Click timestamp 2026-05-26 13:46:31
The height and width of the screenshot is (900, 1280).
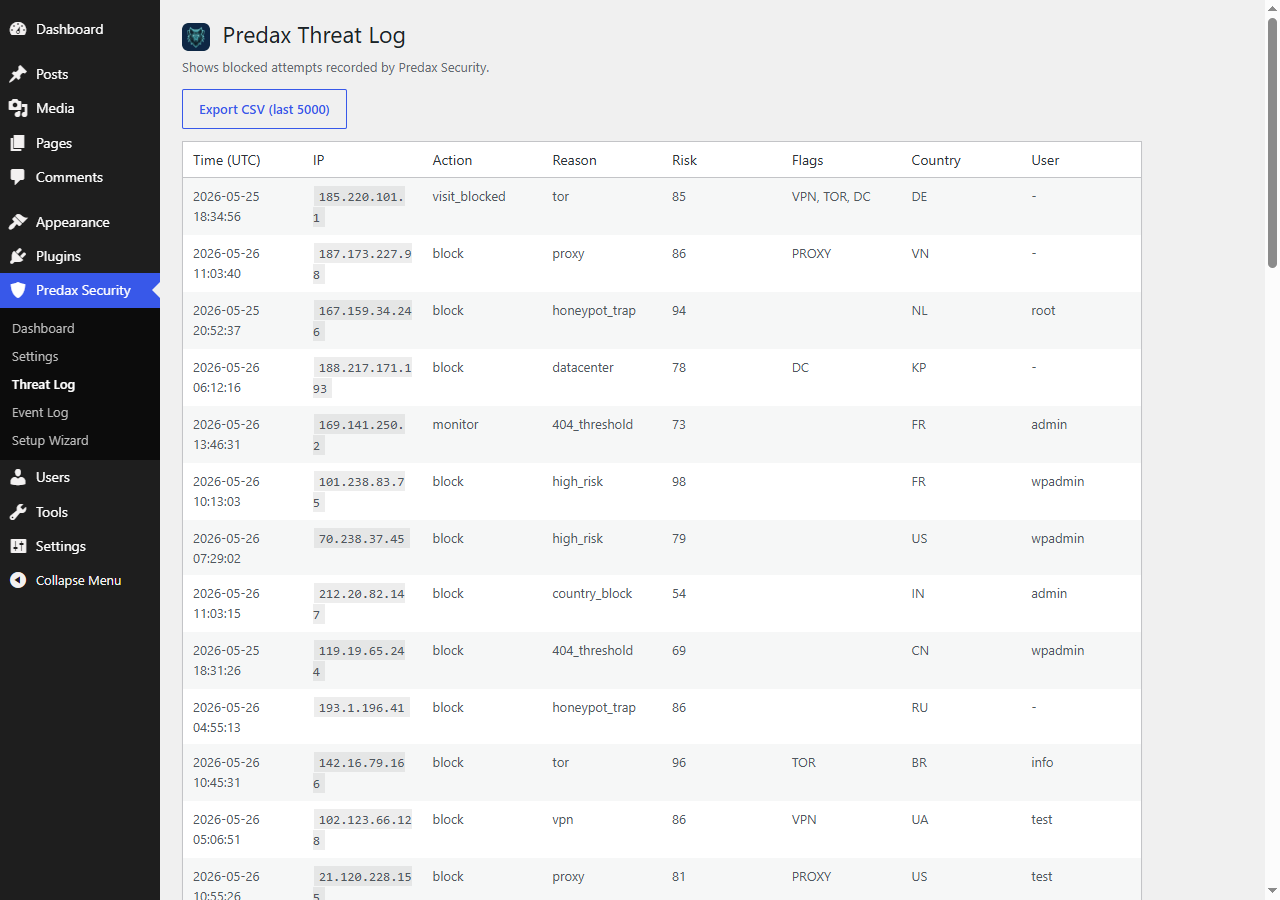click(226, 435)
